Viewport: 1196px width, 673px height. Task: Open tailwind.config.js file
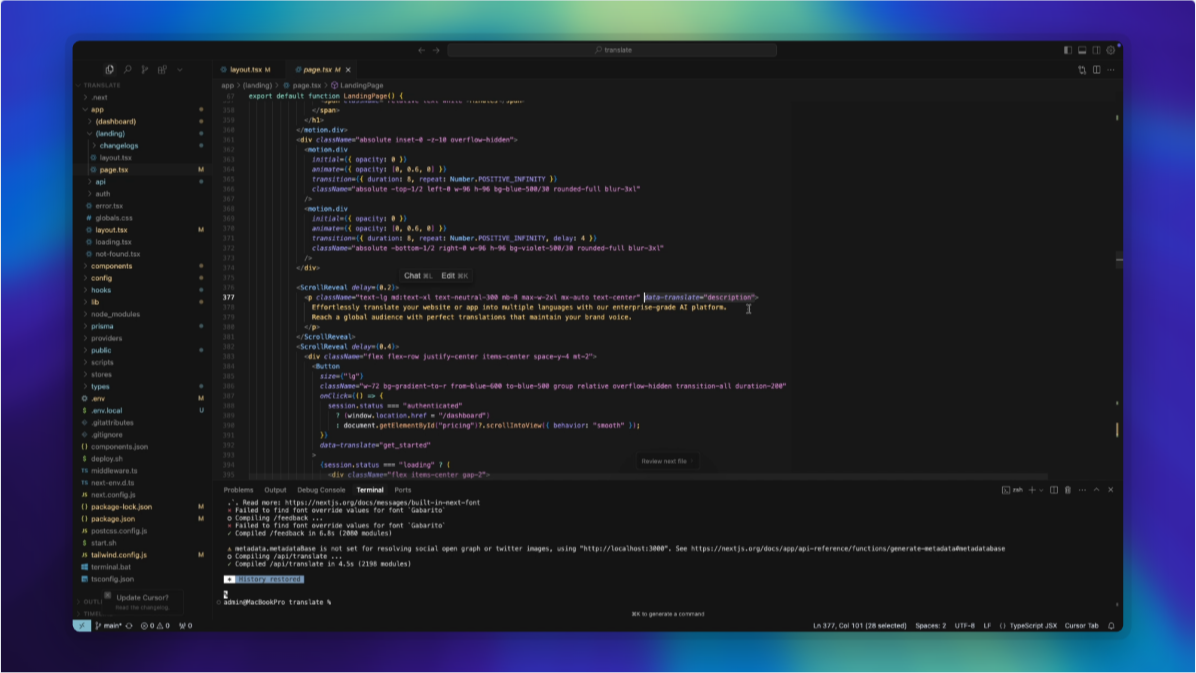(119, 555)
